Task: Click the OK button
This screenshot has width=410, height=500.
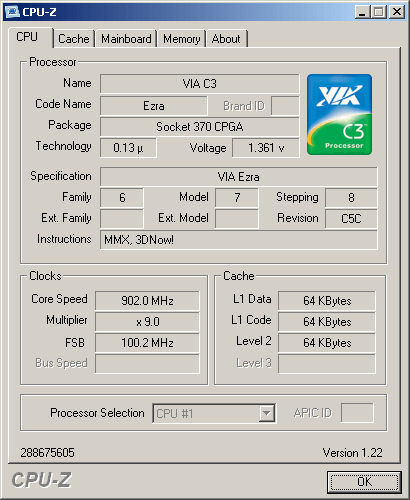Action: (x=364, y=482)
